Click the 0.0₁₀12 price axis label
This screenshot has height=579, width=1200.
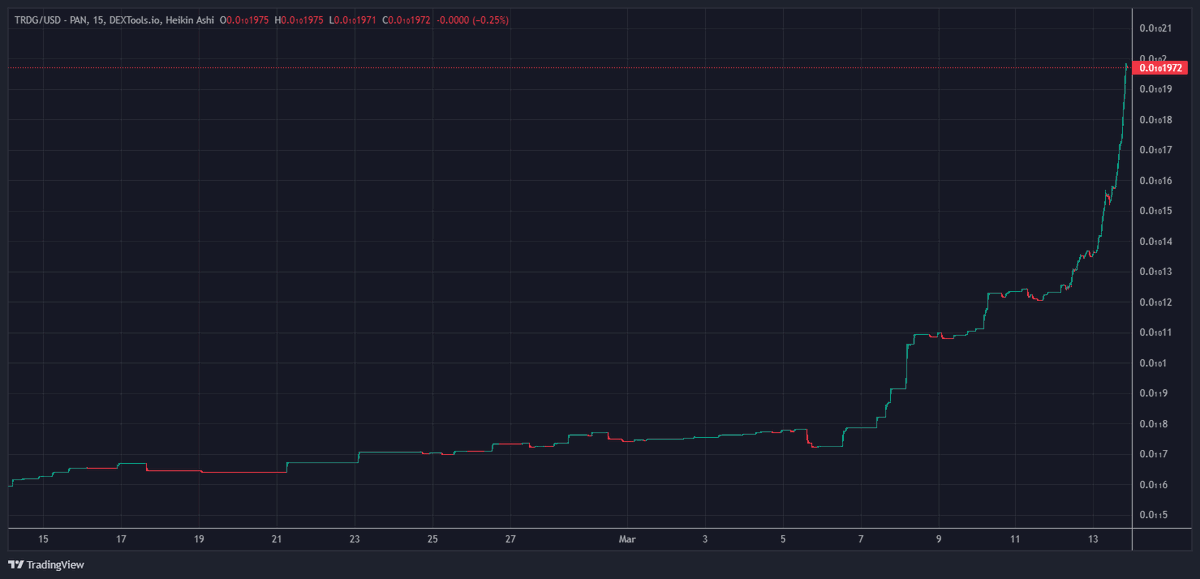point(1154,302)
